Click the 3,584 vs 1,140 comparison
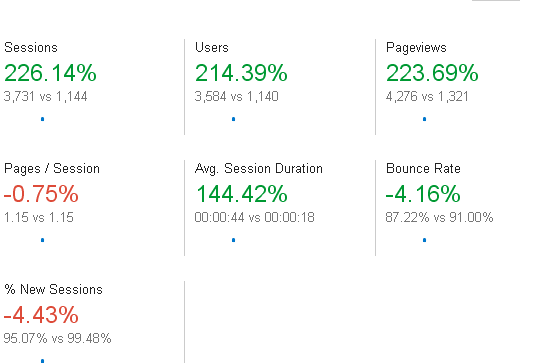The image size is (553, 363). [x=237, y=96]
